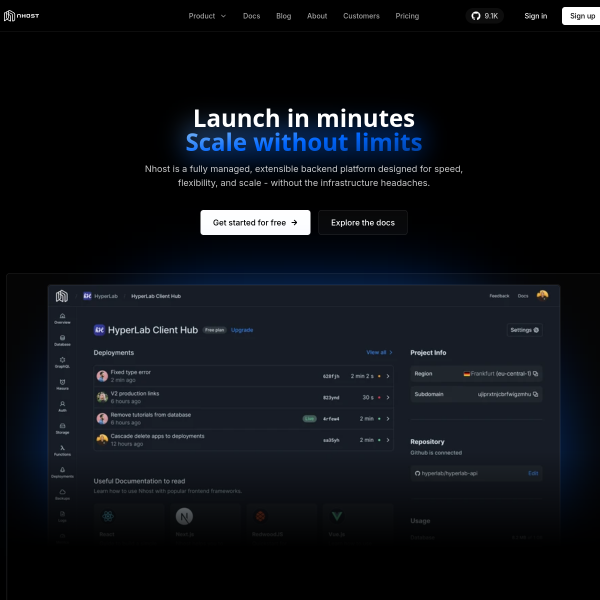Screen dimensions: 600x600
Task: Click Get started for free
Action: click(255, 223)
